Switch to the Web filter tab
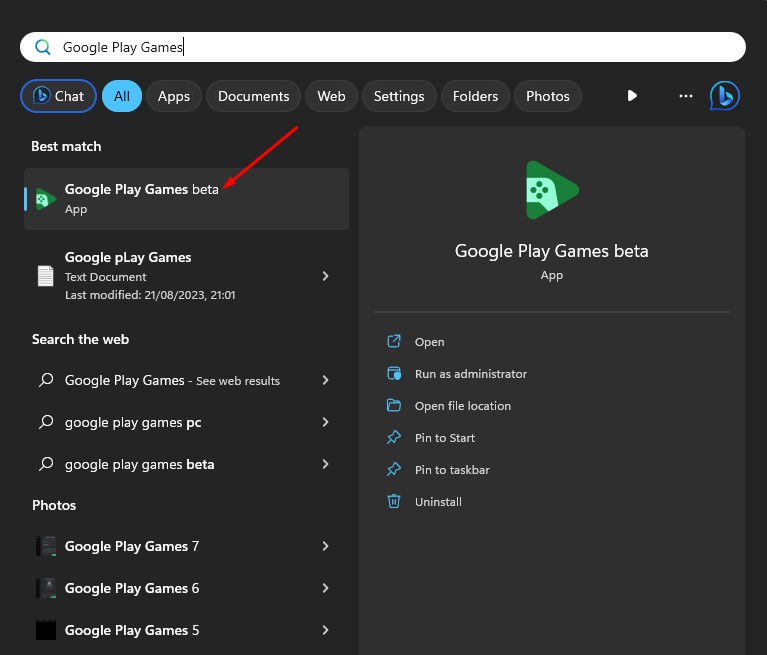 click(331, 96)
